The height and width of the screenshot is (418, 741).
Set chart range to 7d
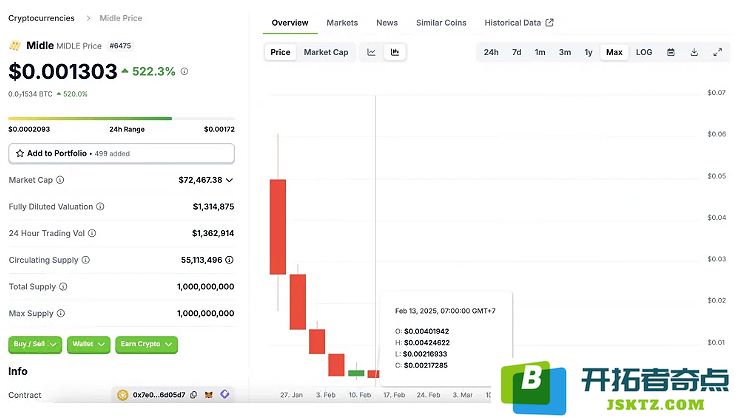(517, 52)
